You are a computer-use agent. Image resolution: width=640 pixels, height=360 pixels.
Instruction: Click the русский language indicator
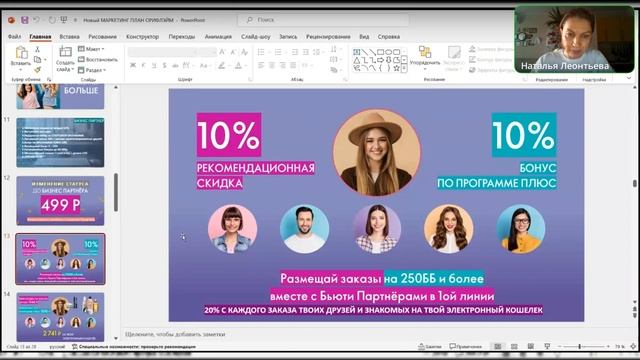coord(57,347)
